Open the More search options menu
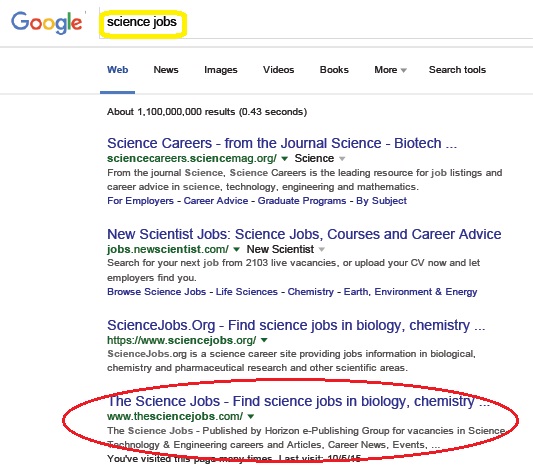 390,70
